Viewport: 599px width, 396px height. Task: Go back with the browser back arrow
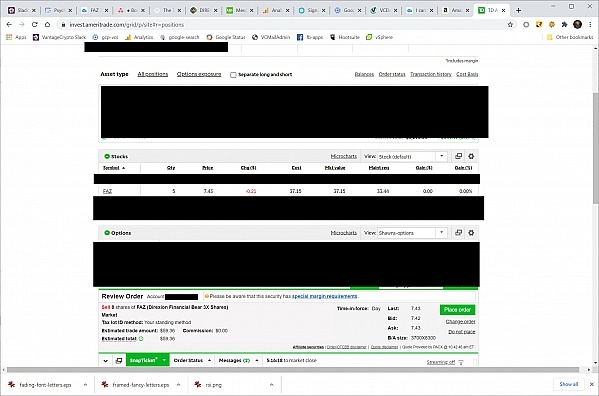tap(9, 24)
